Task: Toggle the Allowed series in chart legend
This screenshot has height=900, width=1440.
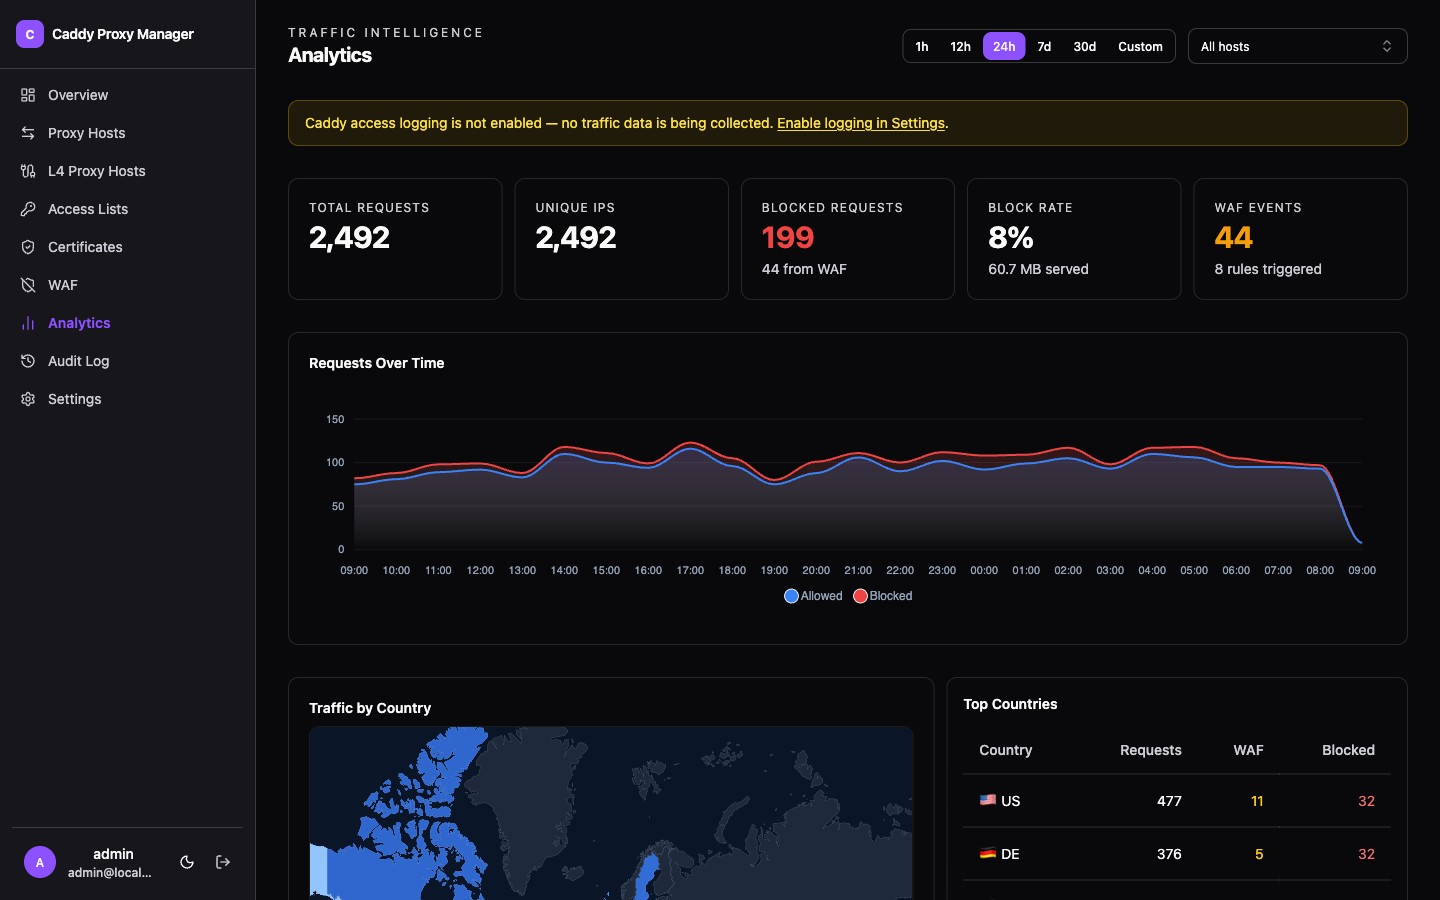Action: click(813, 595)
